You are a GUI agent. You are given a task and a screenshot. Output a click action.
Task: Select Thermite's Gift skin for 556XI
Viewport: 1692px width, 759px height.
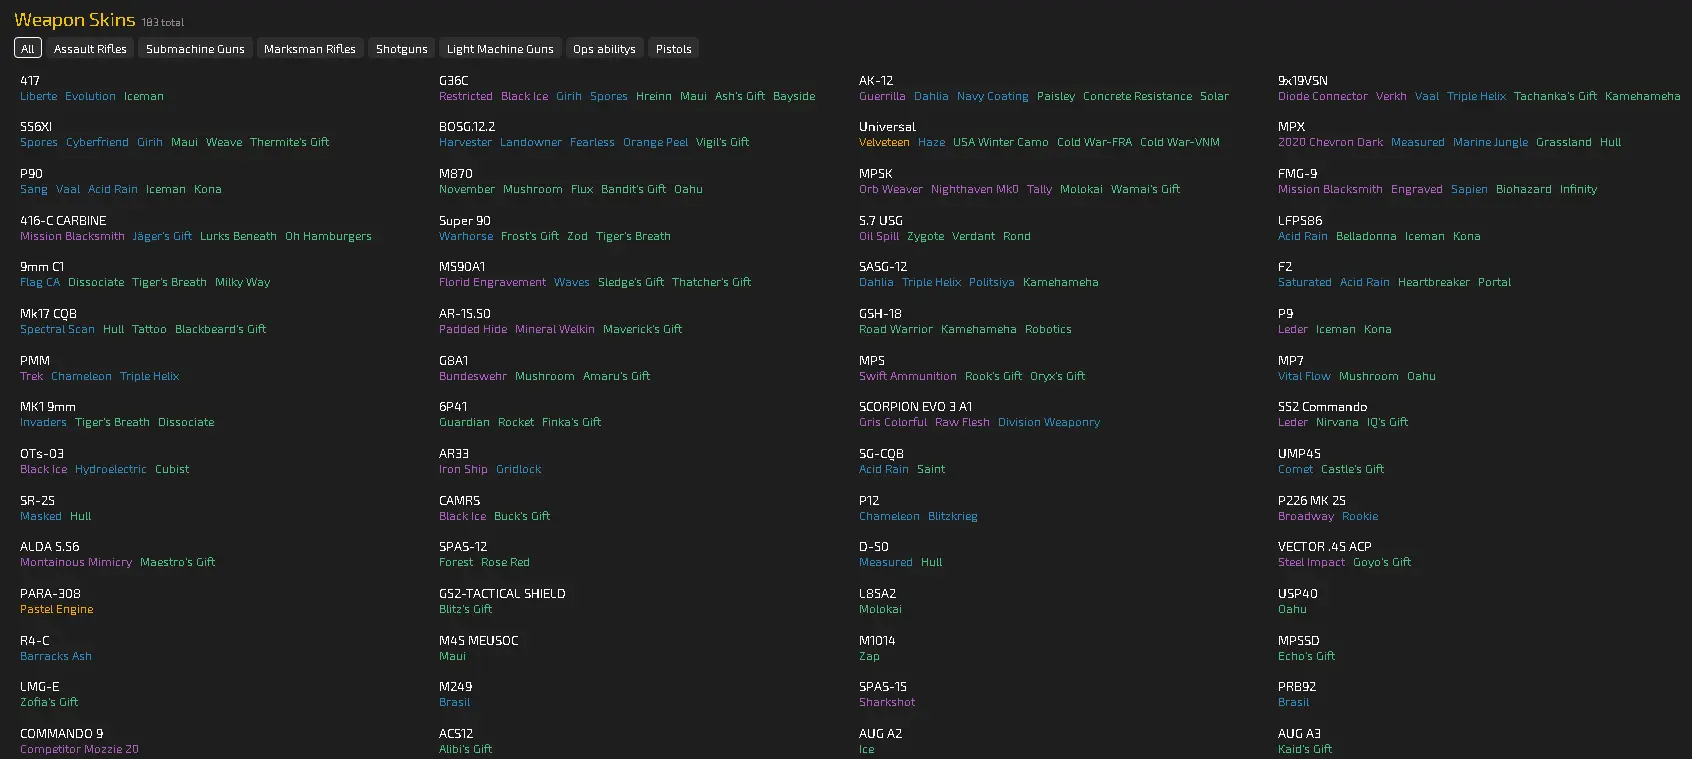(x=289, y=142)
